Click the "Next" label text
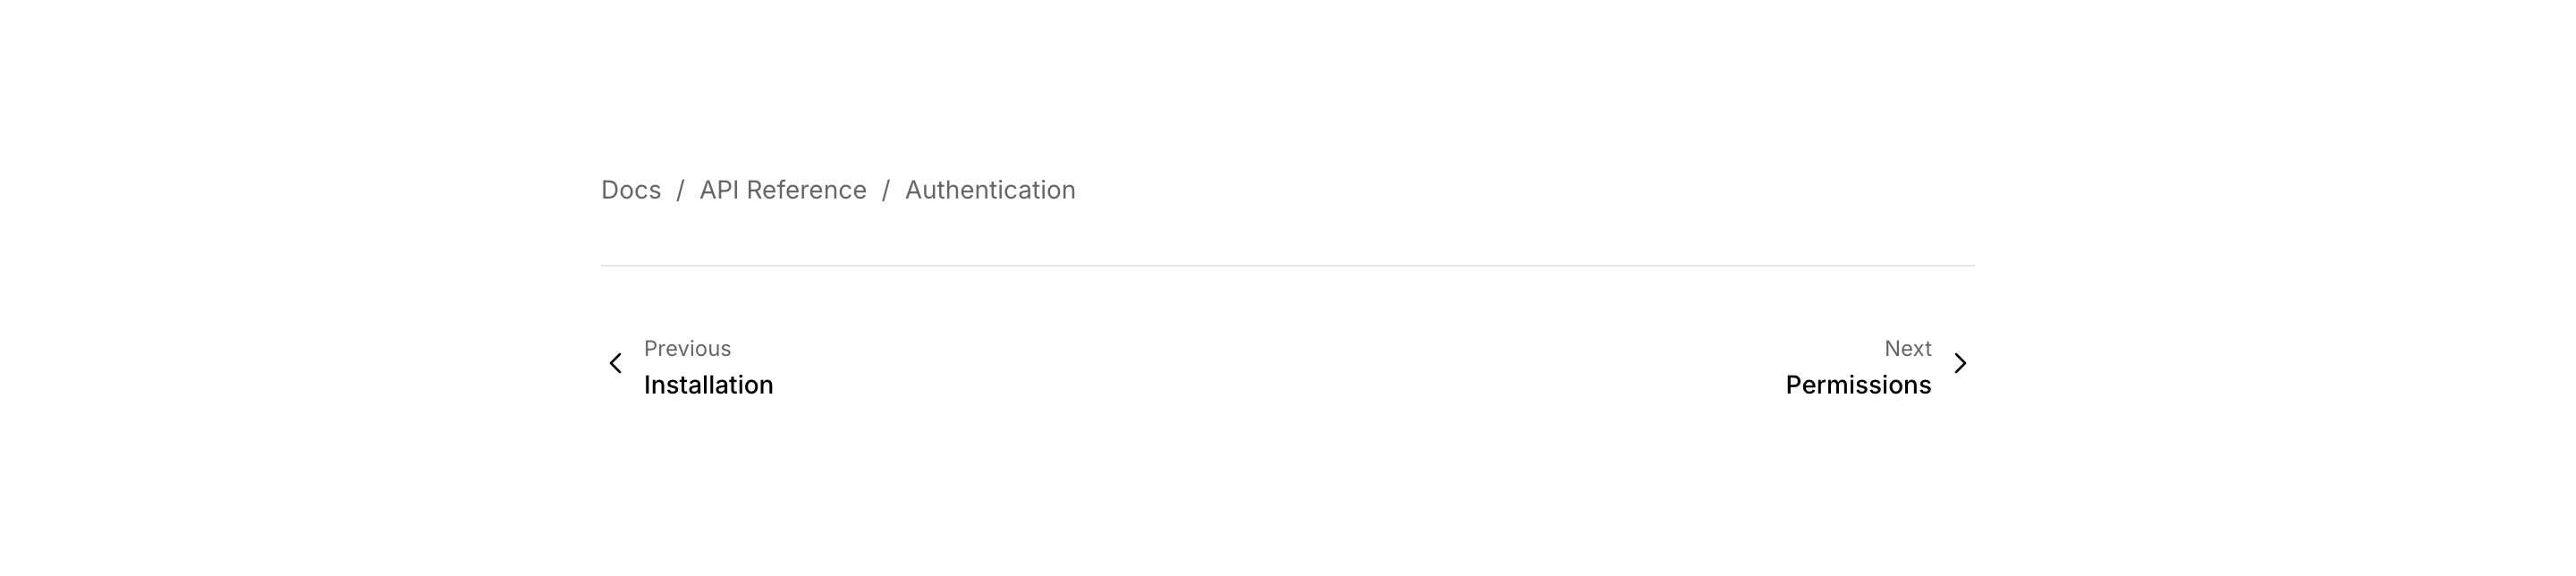The image size is (2576, 576). (x=1907, y=348)
